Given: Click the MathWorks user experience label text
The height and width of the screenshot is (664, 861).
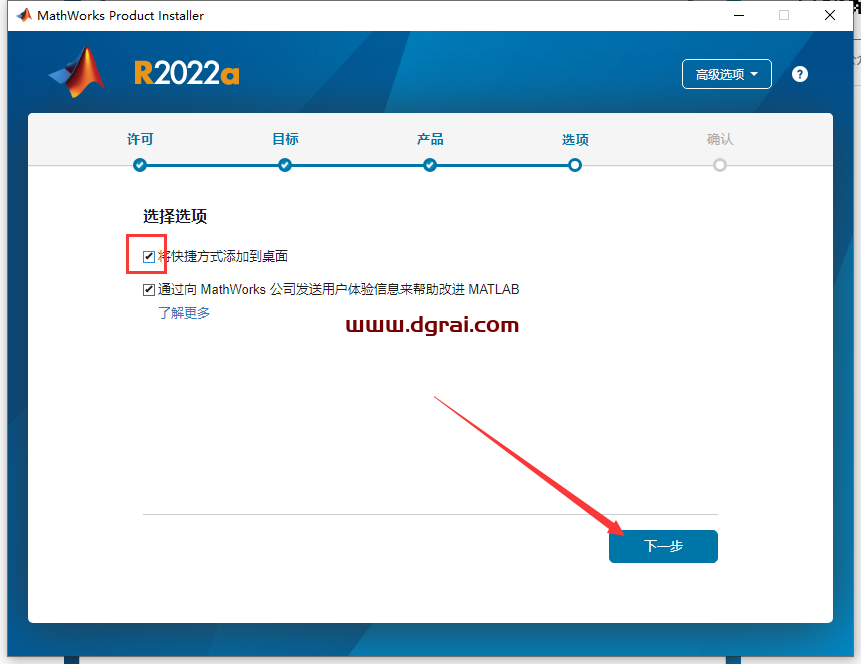Looking at the screenshot, I should (x=339, y=289).
